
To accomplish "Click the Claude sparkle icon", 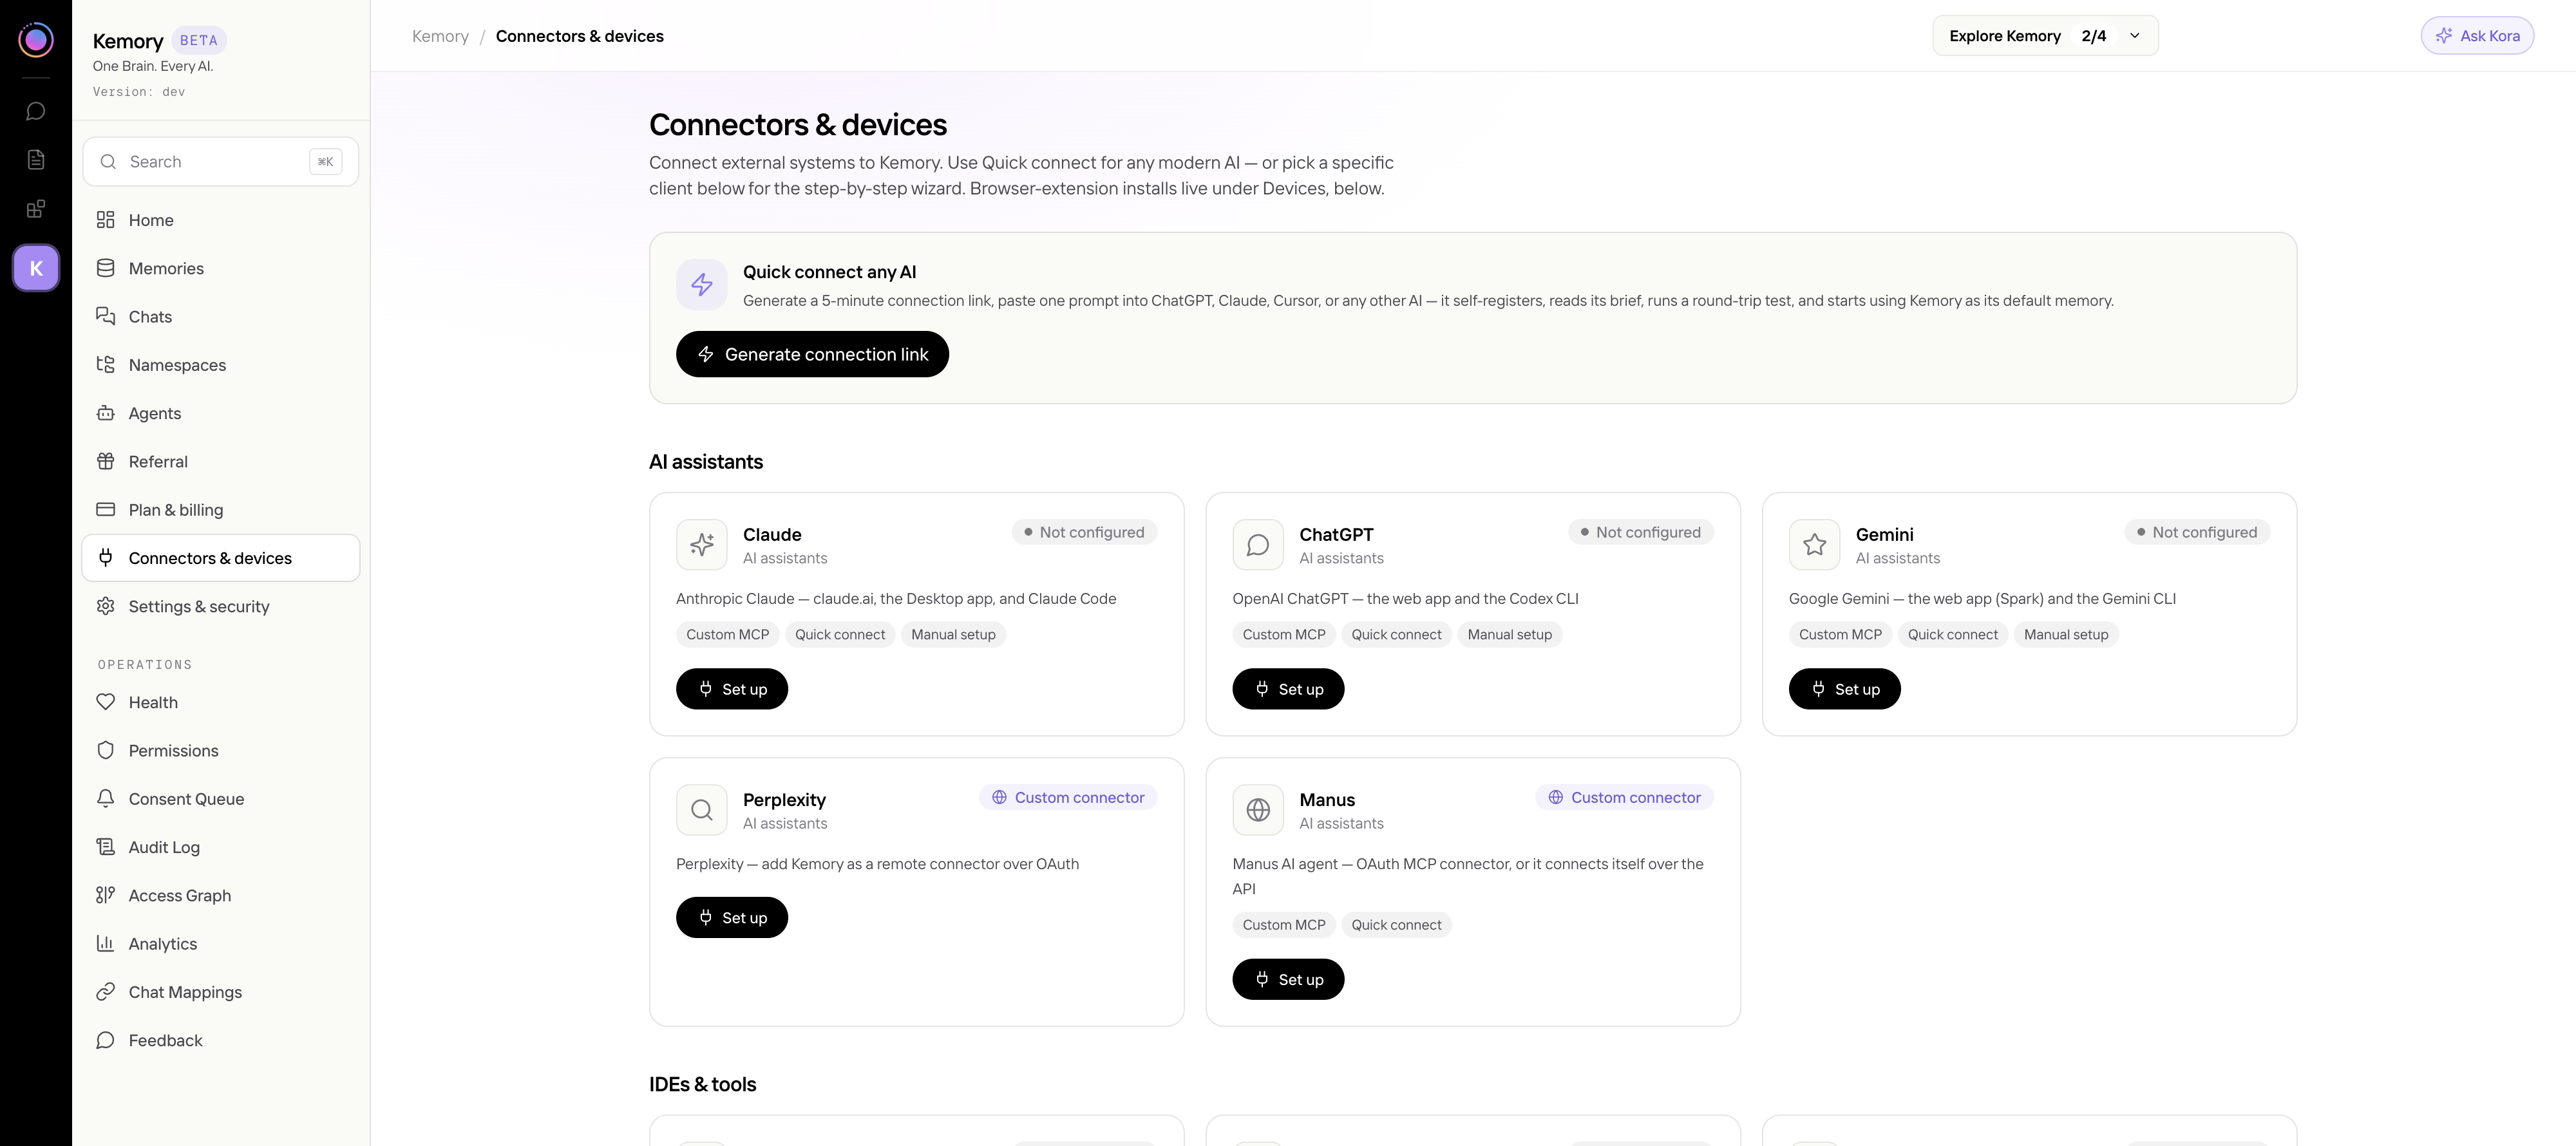I will click(x=702, y=544).
